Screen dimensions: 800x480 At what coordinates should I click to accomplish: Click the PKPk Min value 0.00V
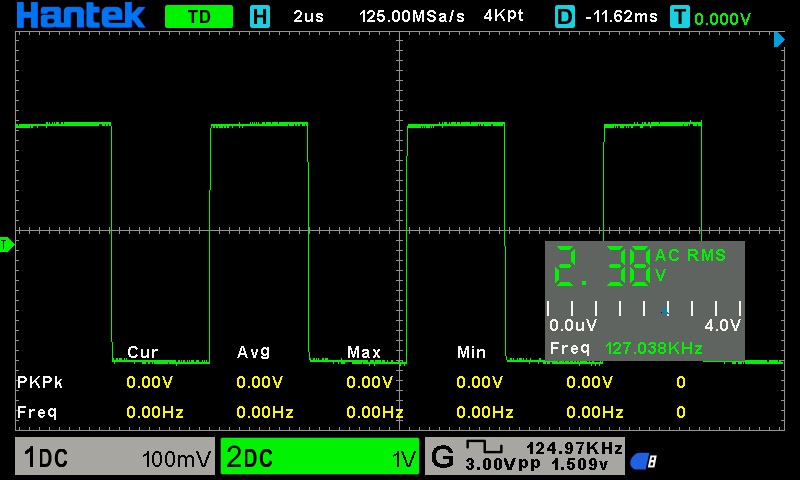coord(480,383)
